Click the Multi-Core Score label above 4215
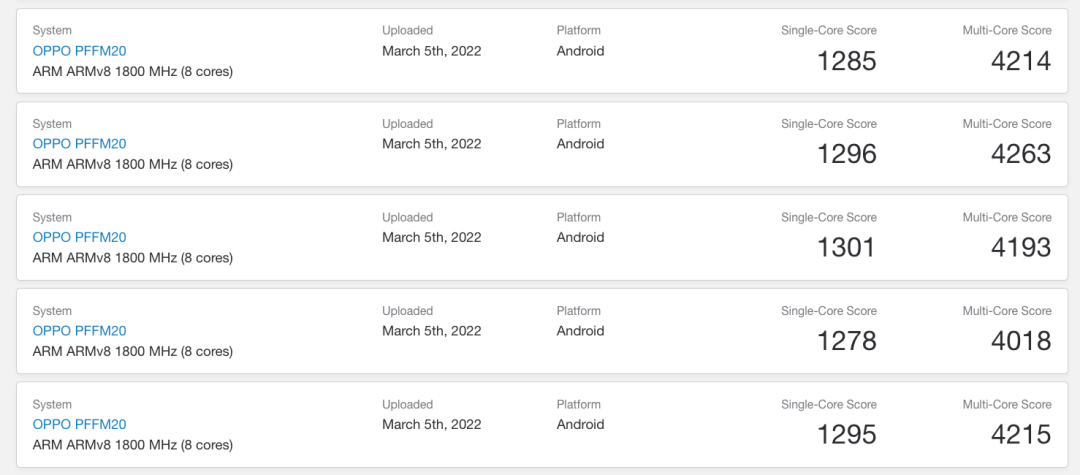 click(x=1006, y=405)
